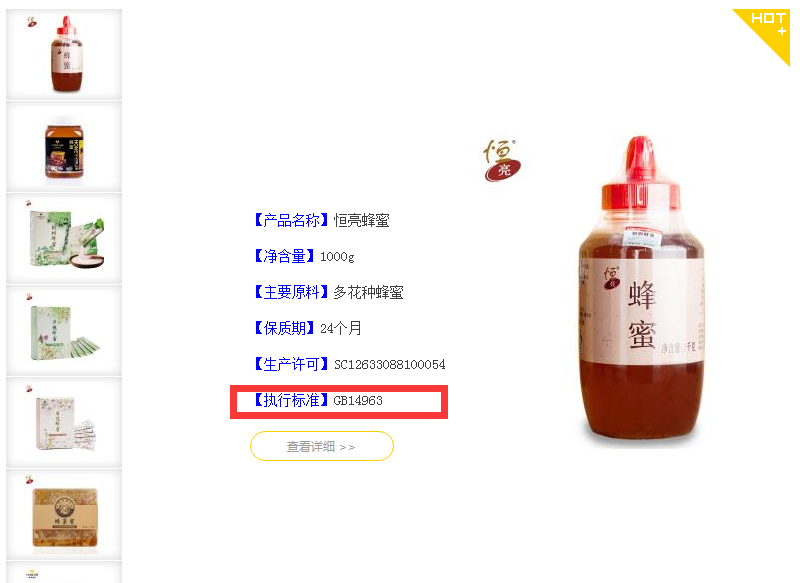
Task: Click the 产品名称 blue label
Action: point(291,220)
